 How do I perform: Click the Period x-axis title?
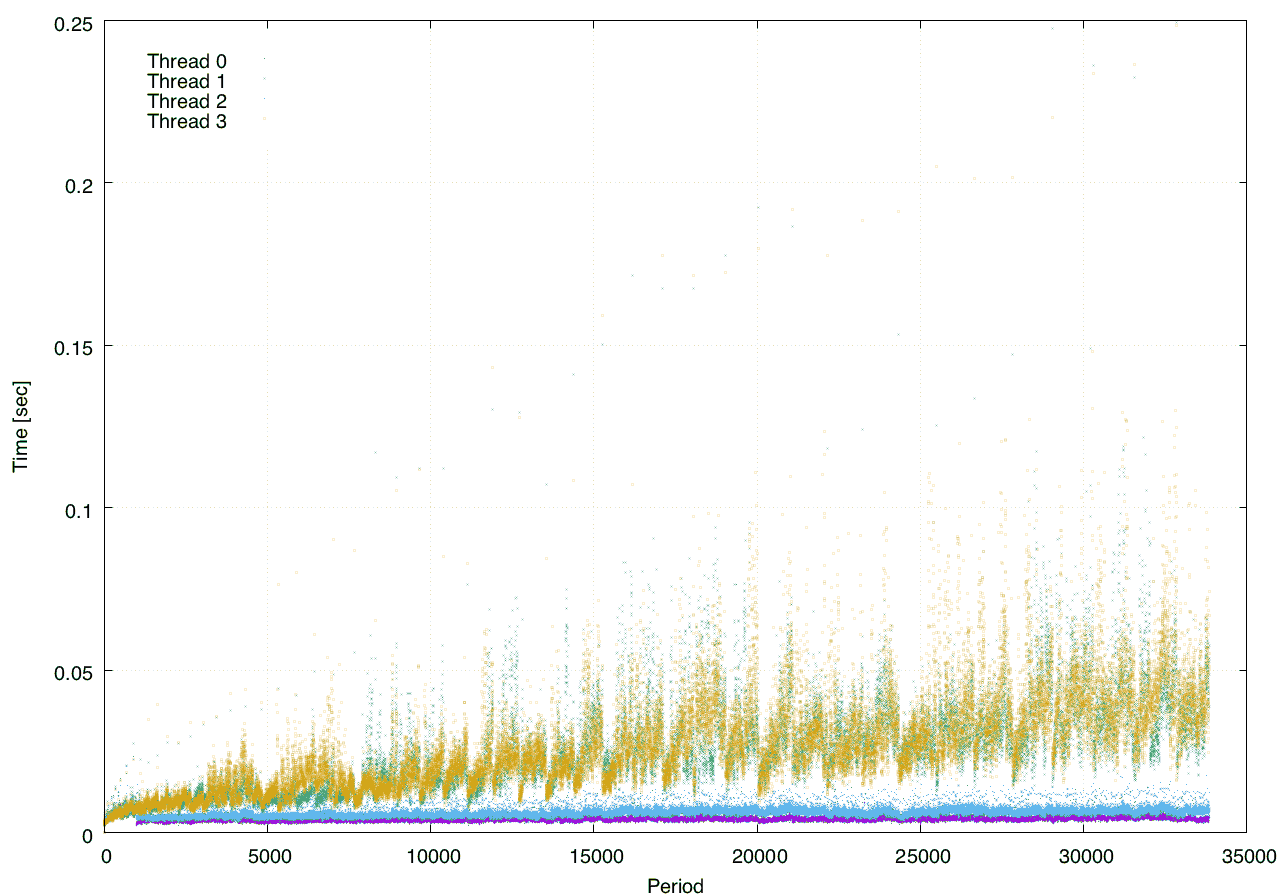point(675,885)
